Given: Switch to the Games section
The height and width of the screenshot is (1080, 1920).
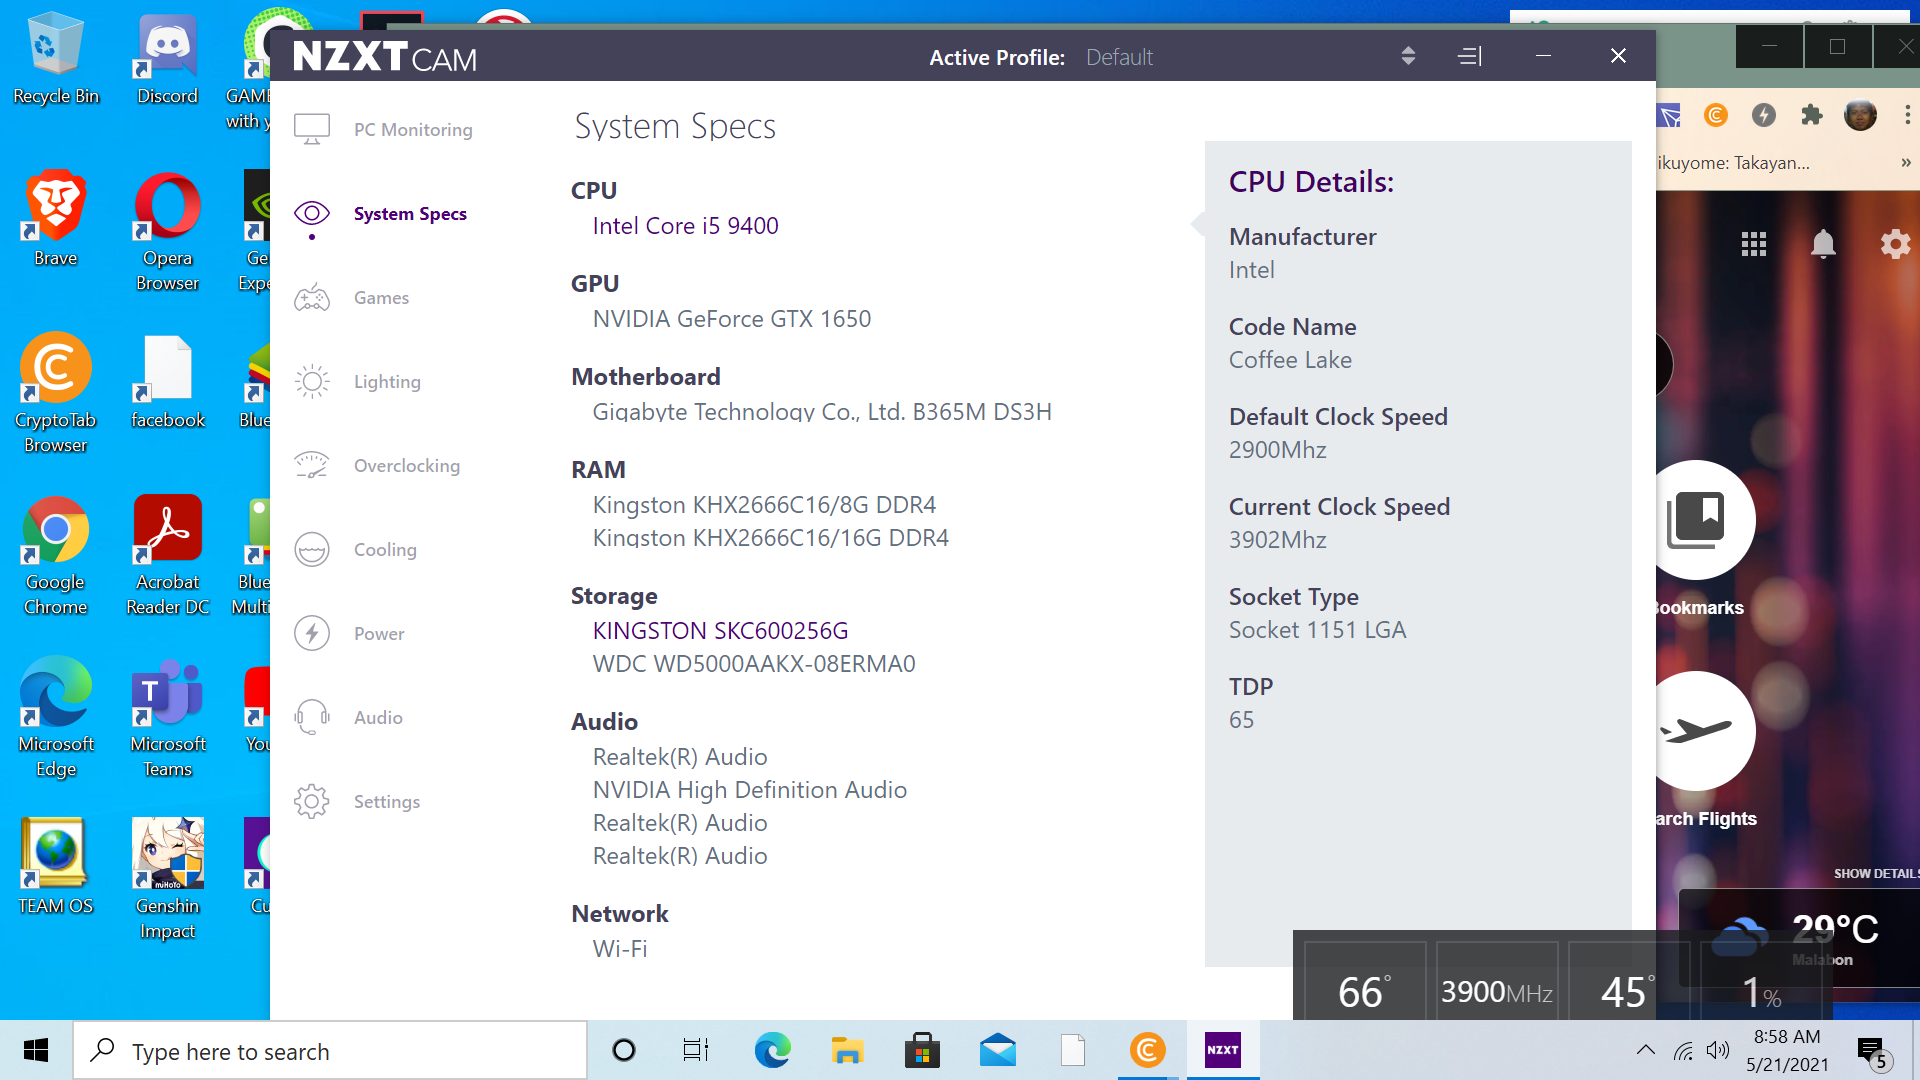Looking at the screenshot, I should [381, 298].
